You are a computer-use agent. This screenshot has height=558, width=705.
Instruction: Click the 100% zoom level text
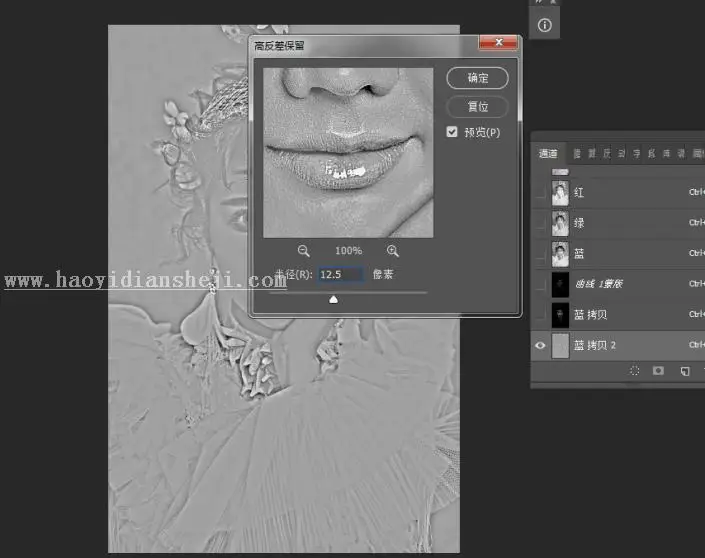coord(348,251)
